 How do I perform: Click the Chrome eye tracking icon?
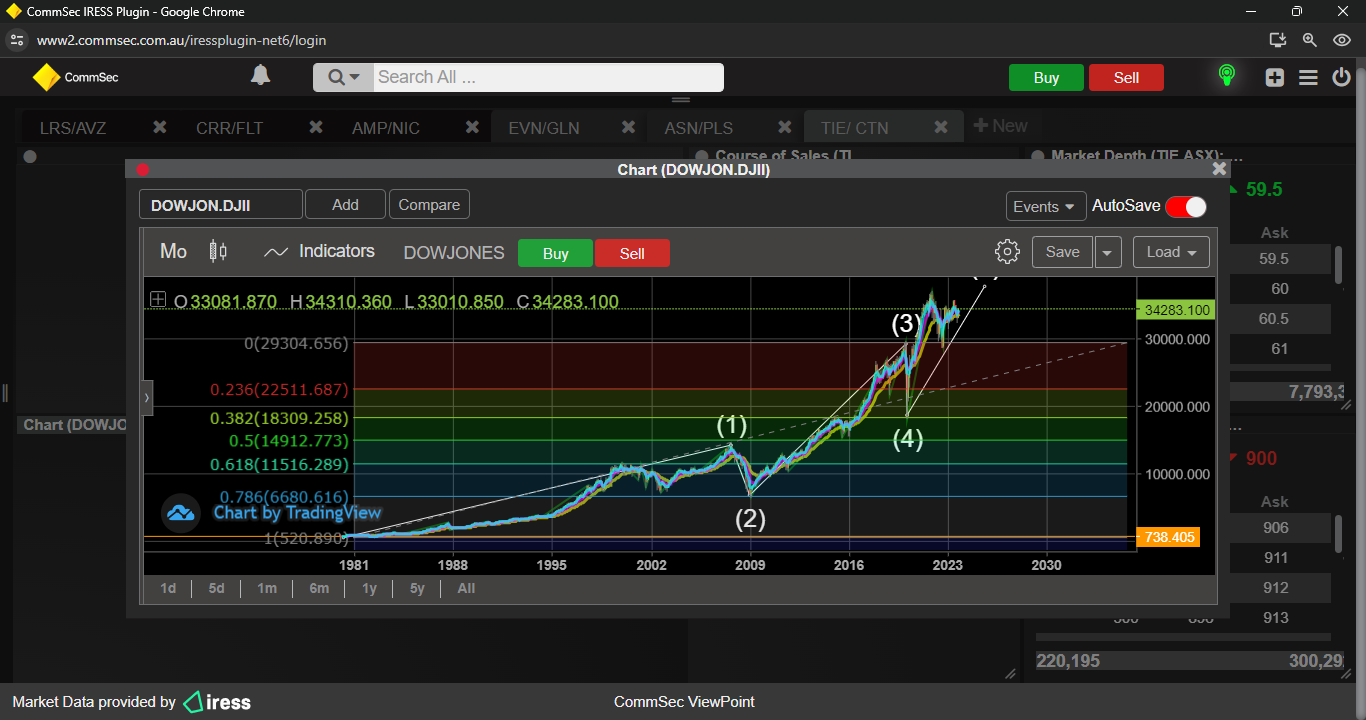[x=1343, y=40]
